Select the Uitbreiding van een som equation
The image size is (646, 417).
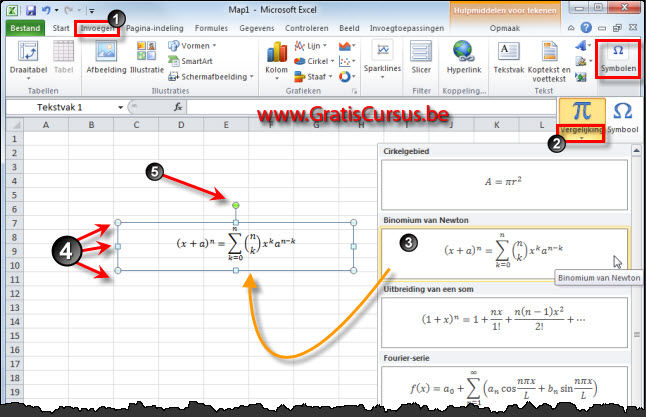pyautogui.click(x=504, y=322)
